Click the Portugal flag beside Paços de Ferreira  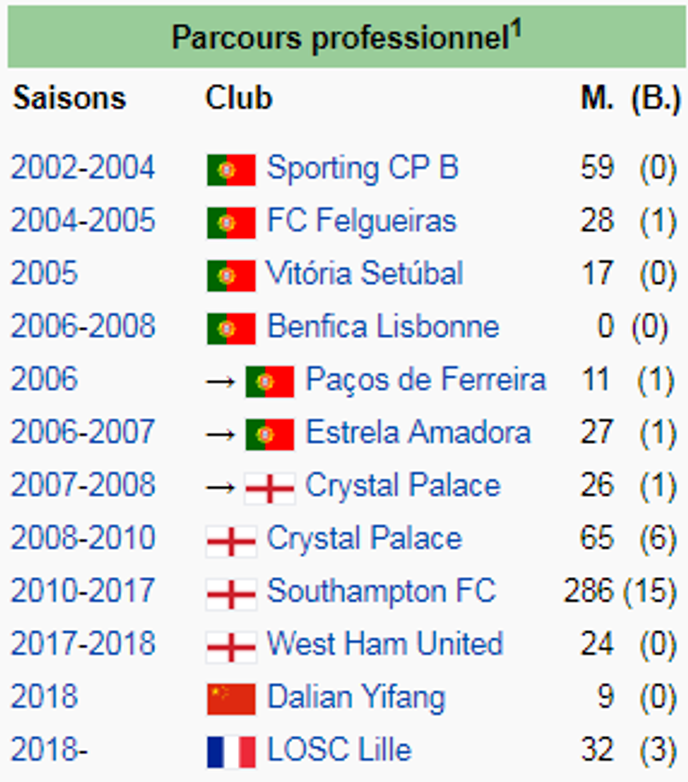tap(270, 382)
